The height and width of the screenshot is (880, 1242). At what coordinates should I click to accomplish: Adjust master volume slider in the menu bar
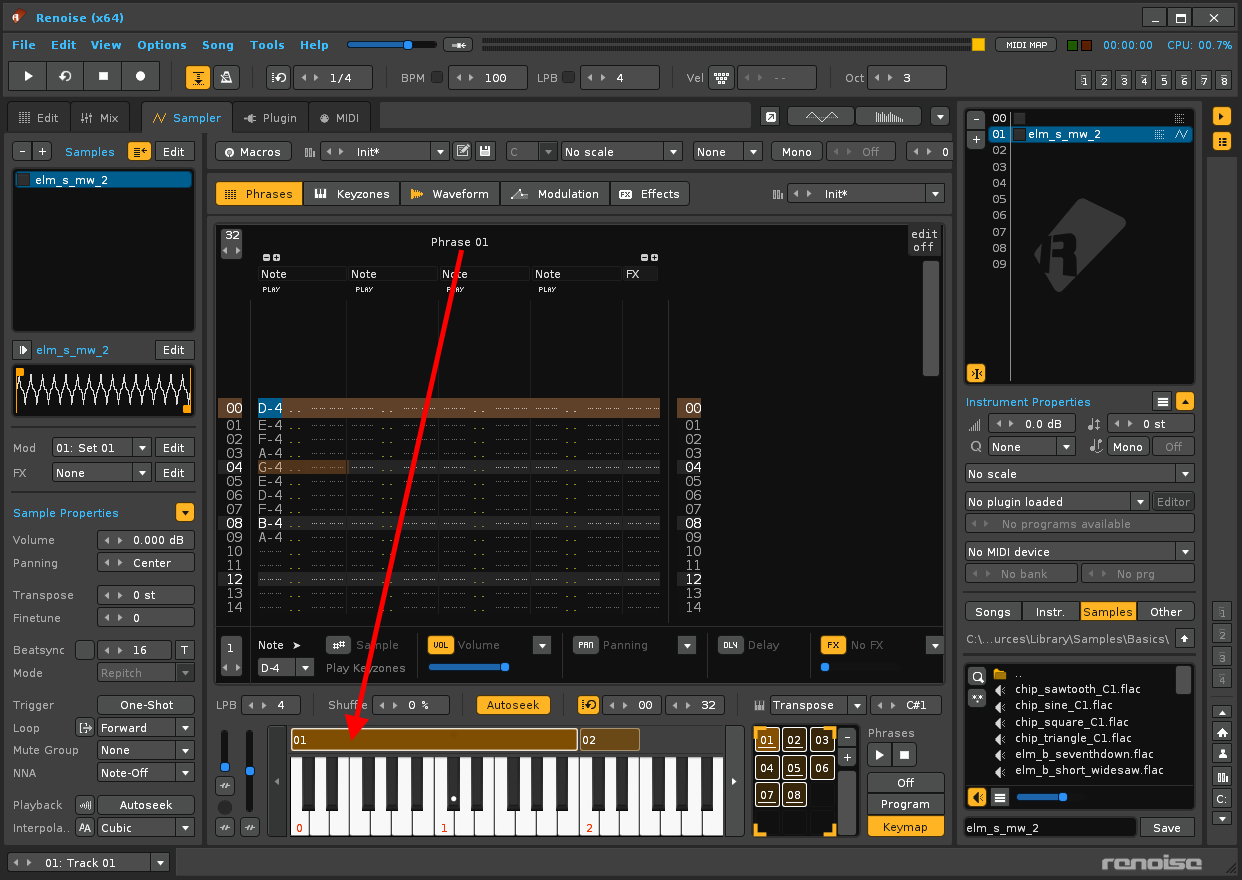click(x=391, y=45)
